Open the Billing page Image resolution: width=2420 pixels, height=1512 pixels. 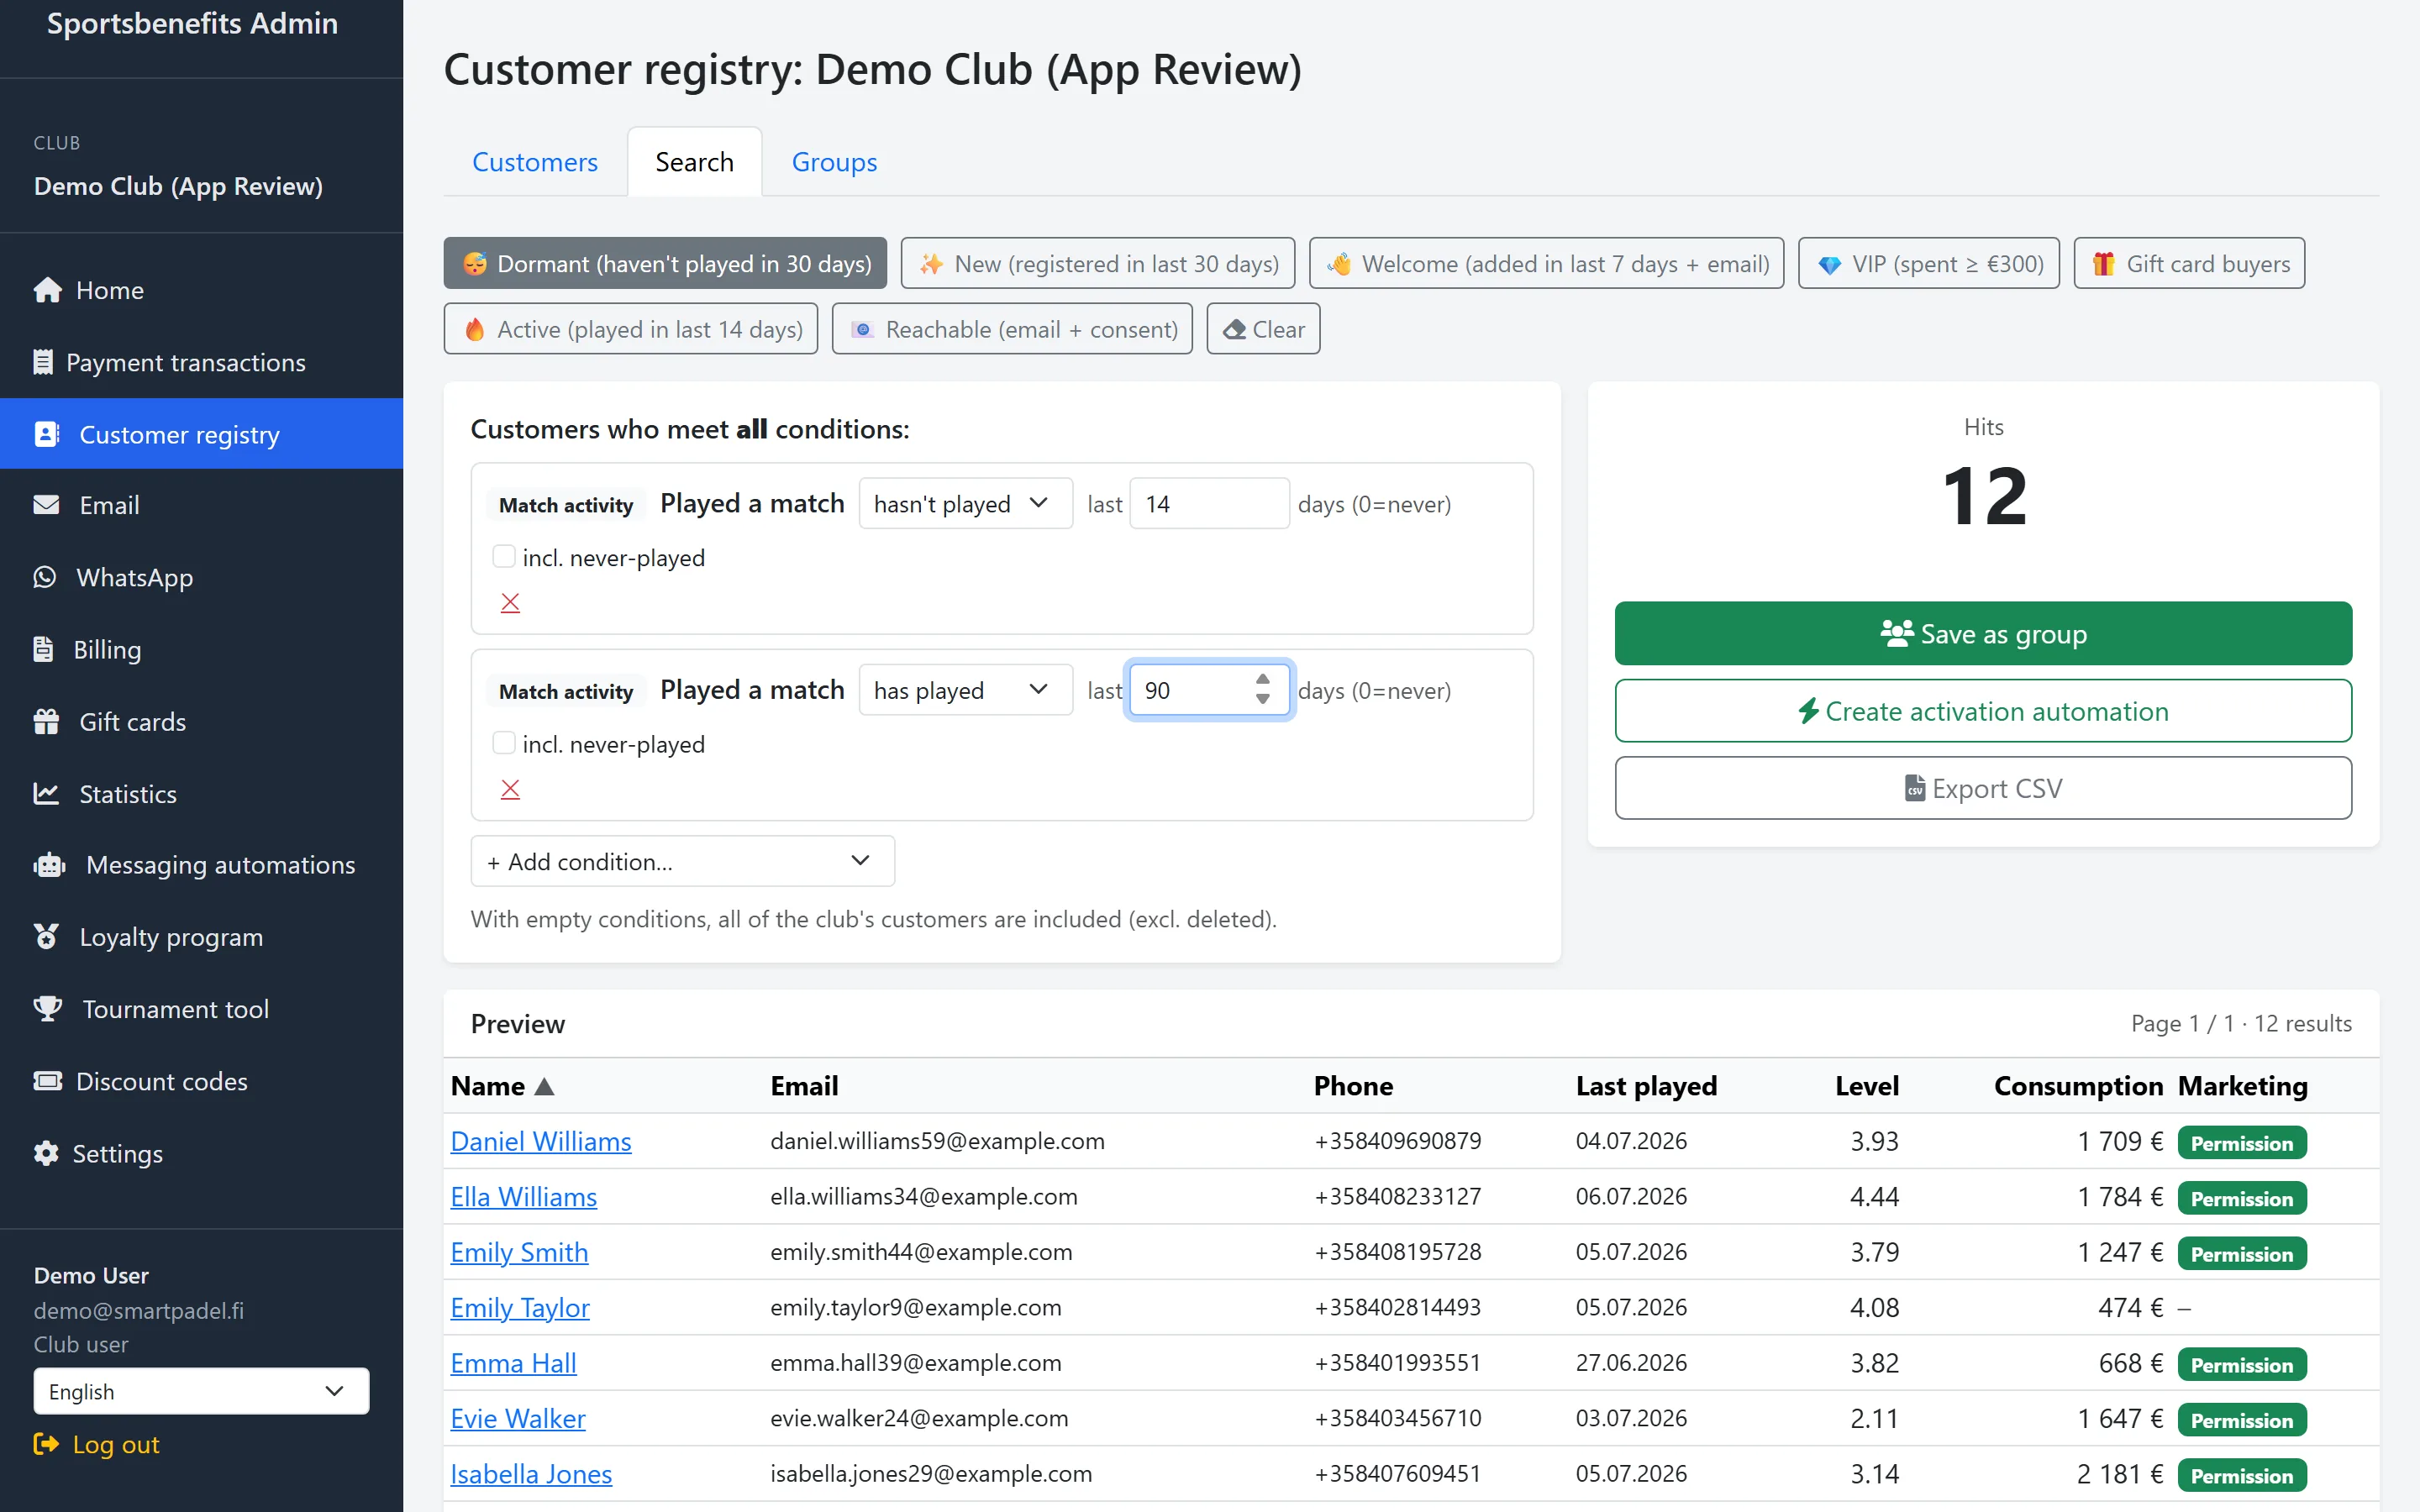pos(201,649)
